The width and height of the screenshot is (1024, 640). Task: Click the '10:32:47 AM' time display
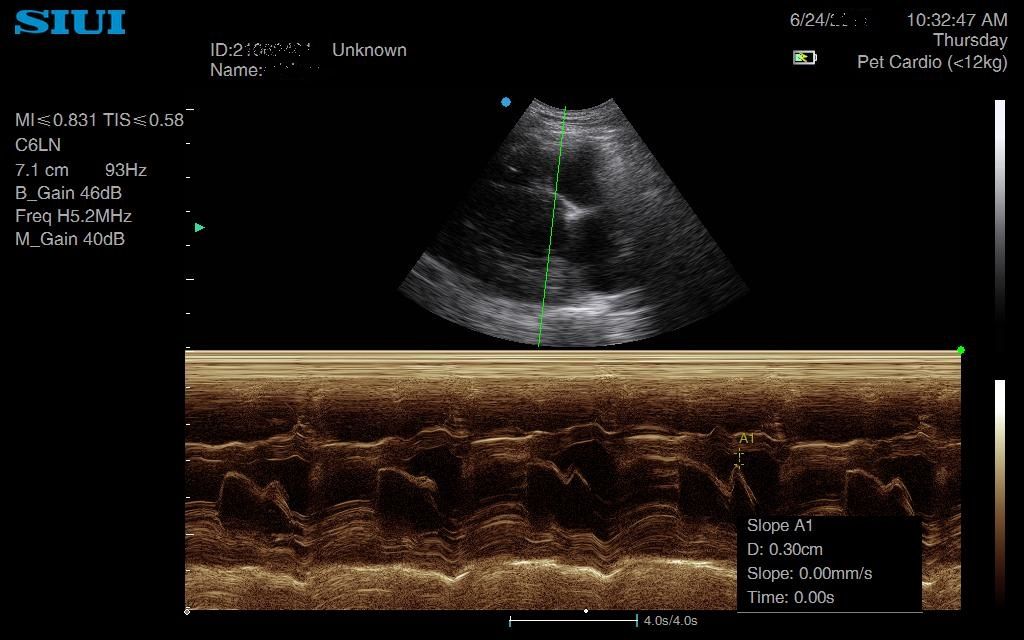(x=957, y=20)
